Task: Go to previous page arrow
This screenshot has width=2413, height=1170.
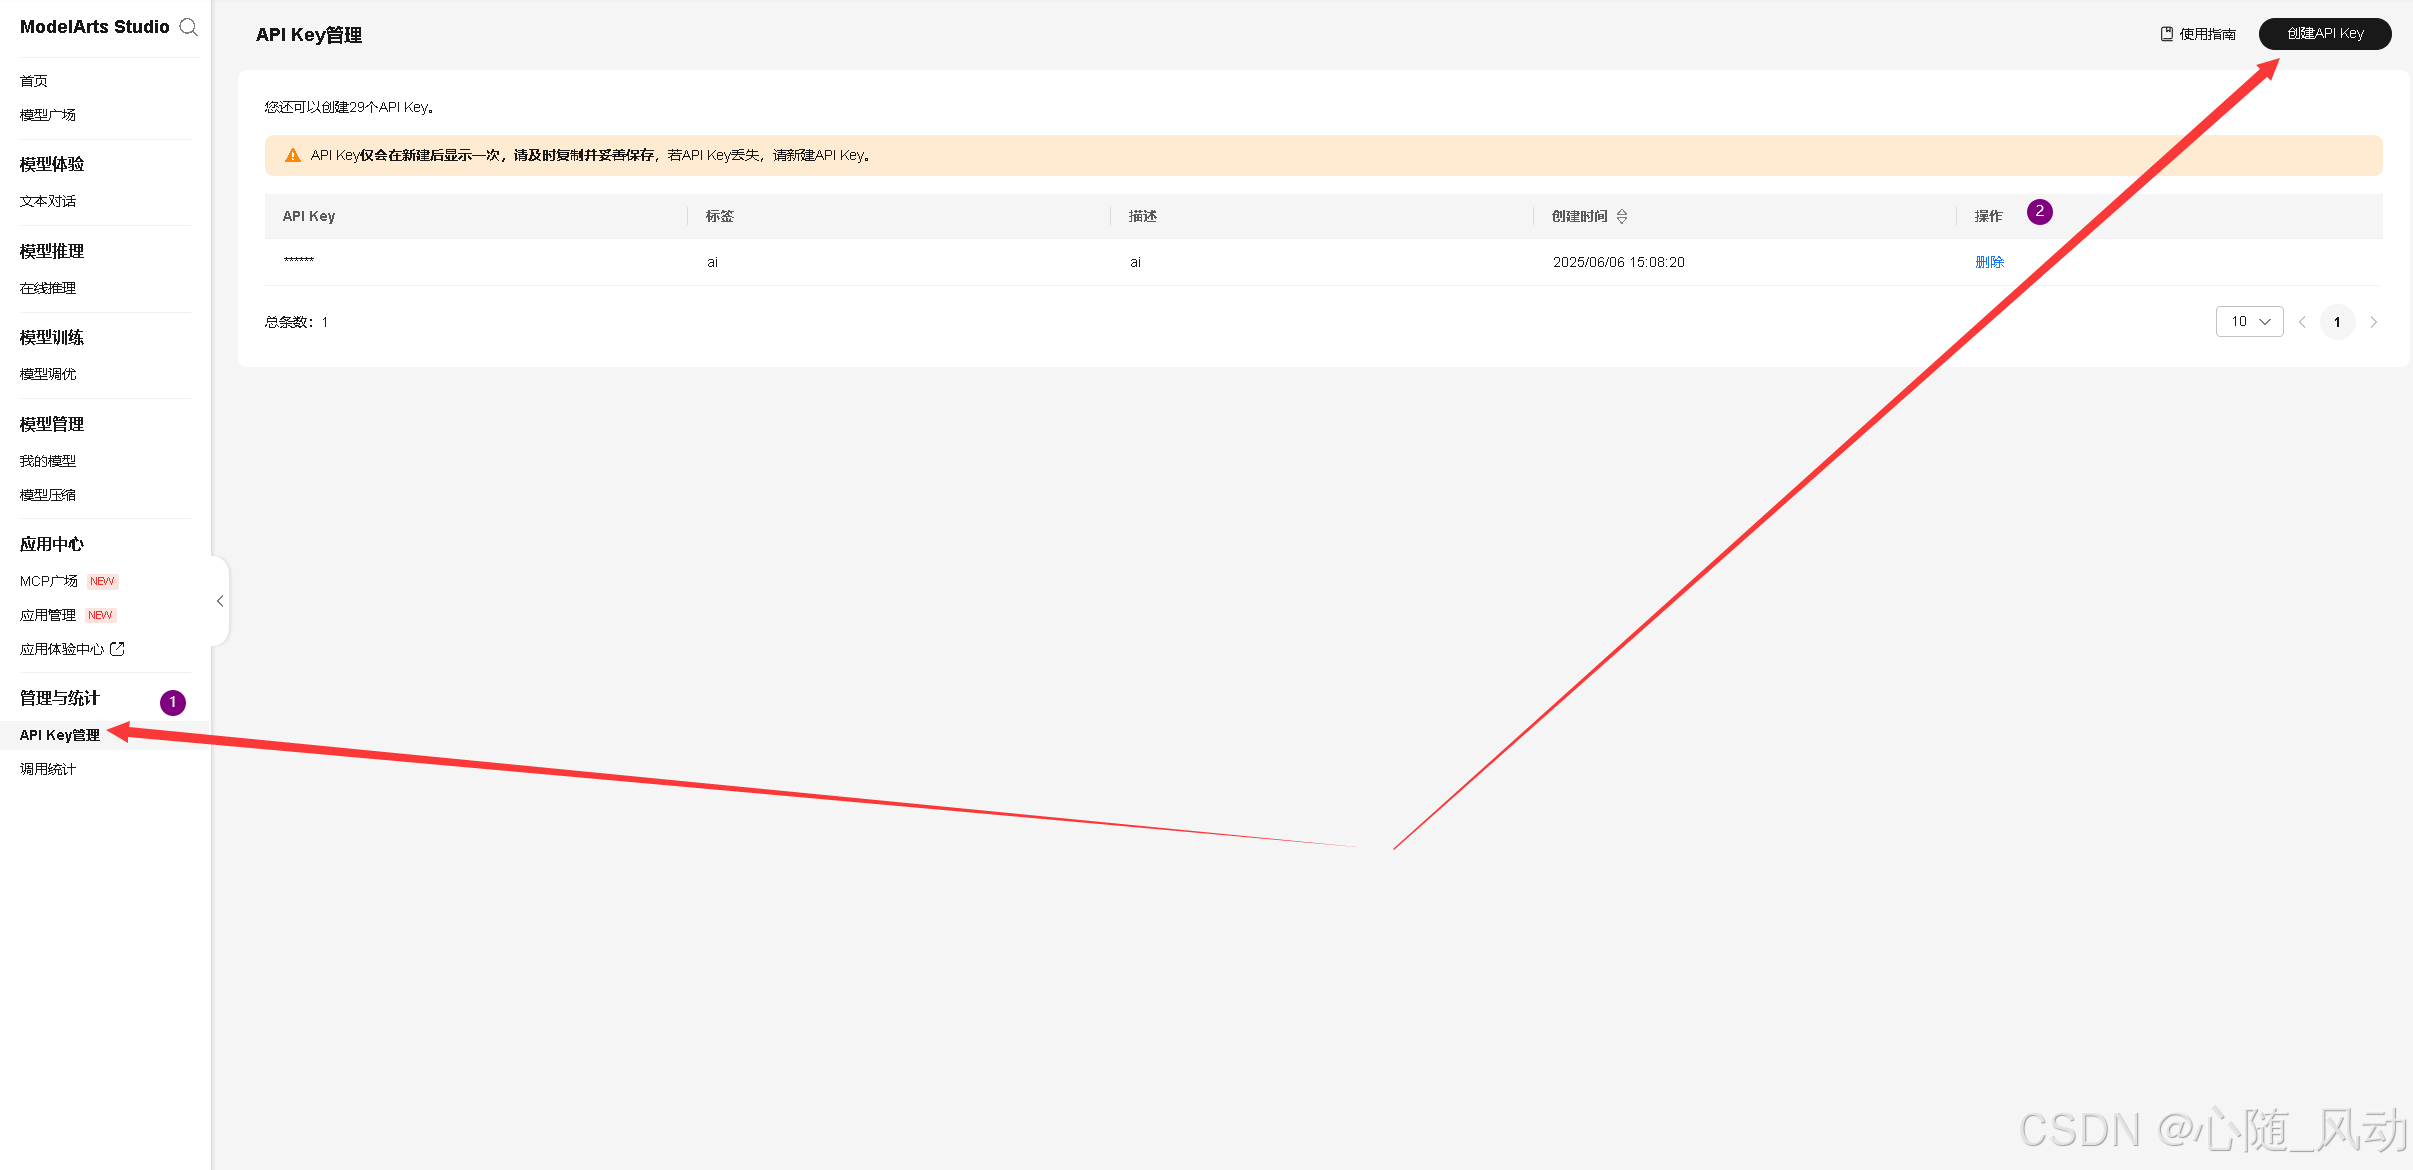Action: click(2302, 322)
